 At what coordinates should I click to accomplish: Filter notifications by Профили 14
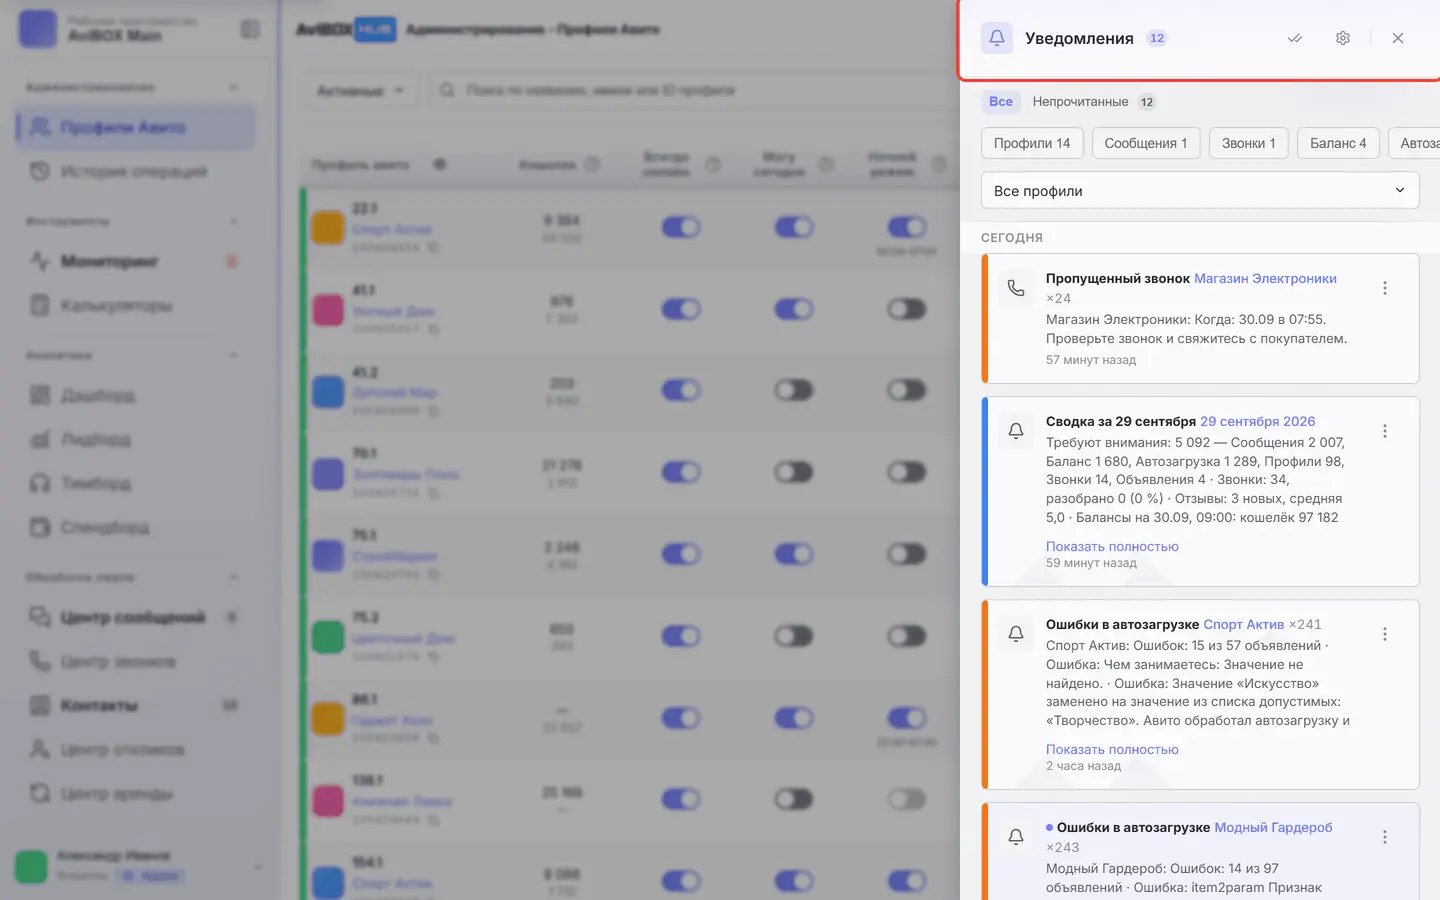point(1032,143)
